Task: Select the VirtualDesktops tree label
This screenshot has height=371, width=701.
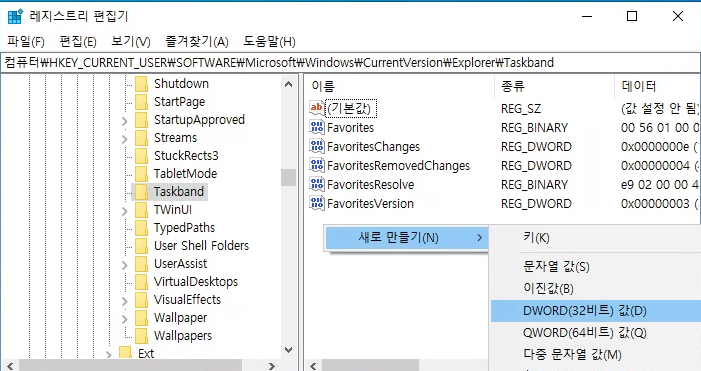Action: pyautogui.click(x=196, y=282)
